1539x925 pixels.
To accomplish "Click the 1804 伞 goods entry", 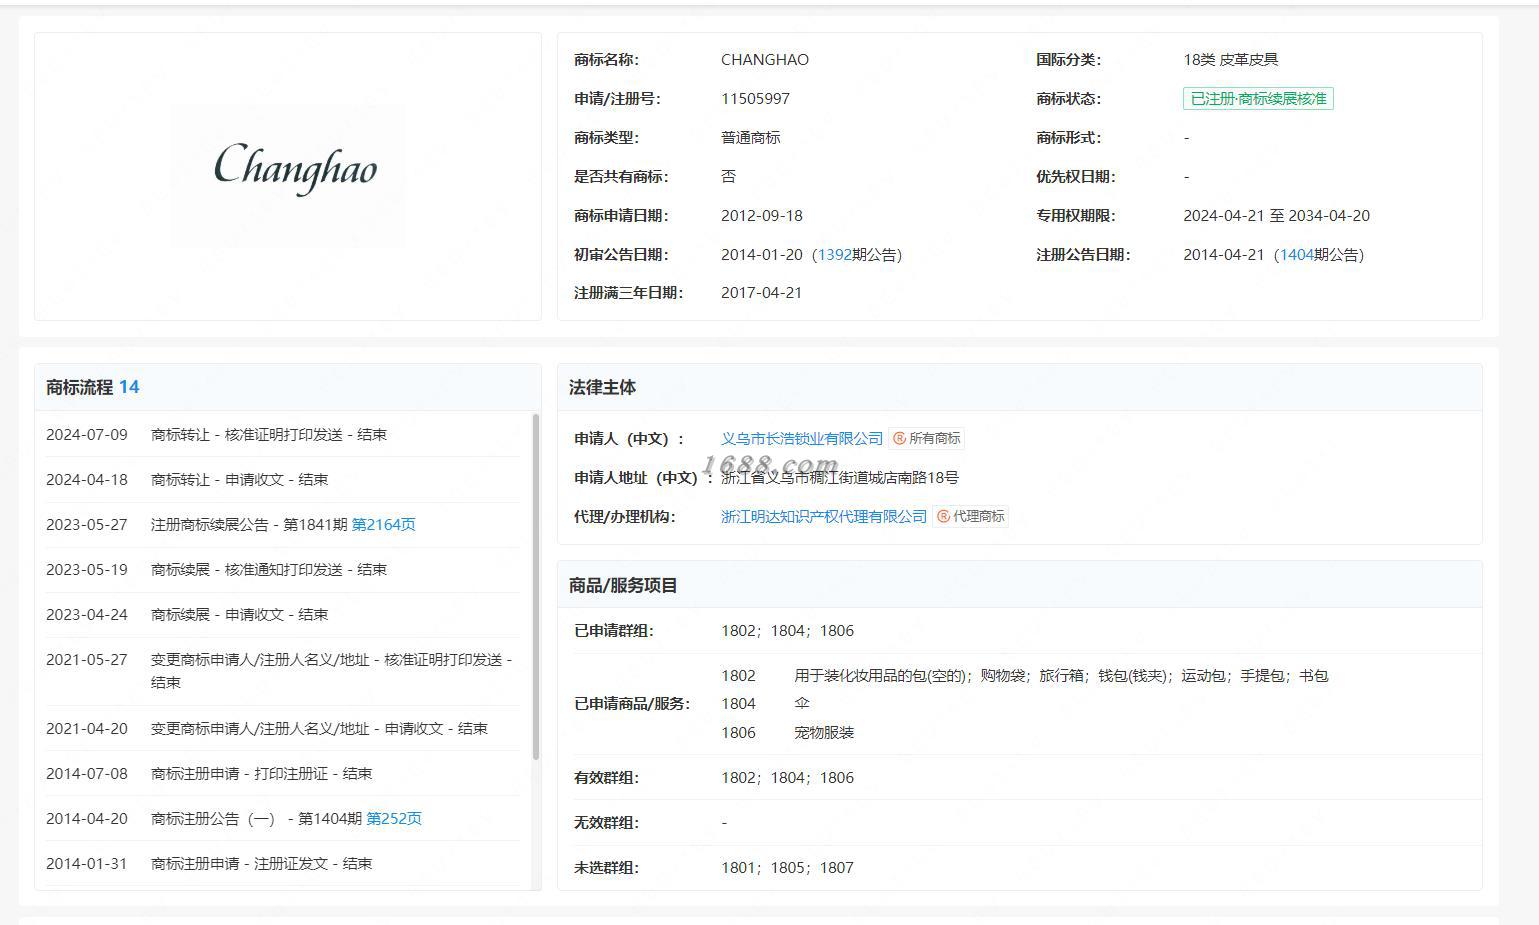I will tap(765, 704).
